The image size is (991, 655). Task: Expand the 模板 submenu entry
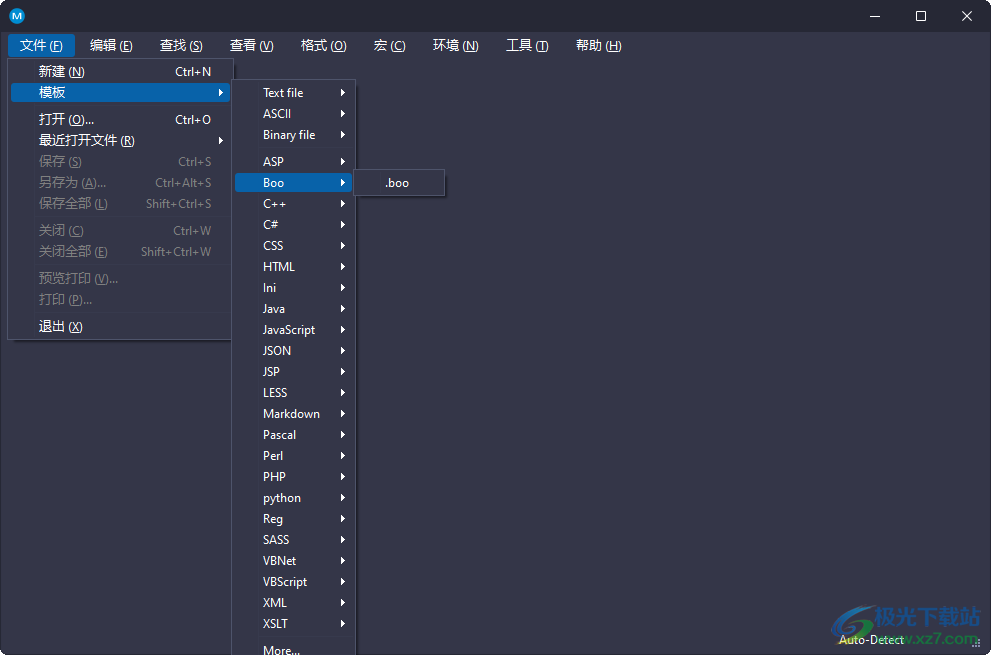[121, 92]
